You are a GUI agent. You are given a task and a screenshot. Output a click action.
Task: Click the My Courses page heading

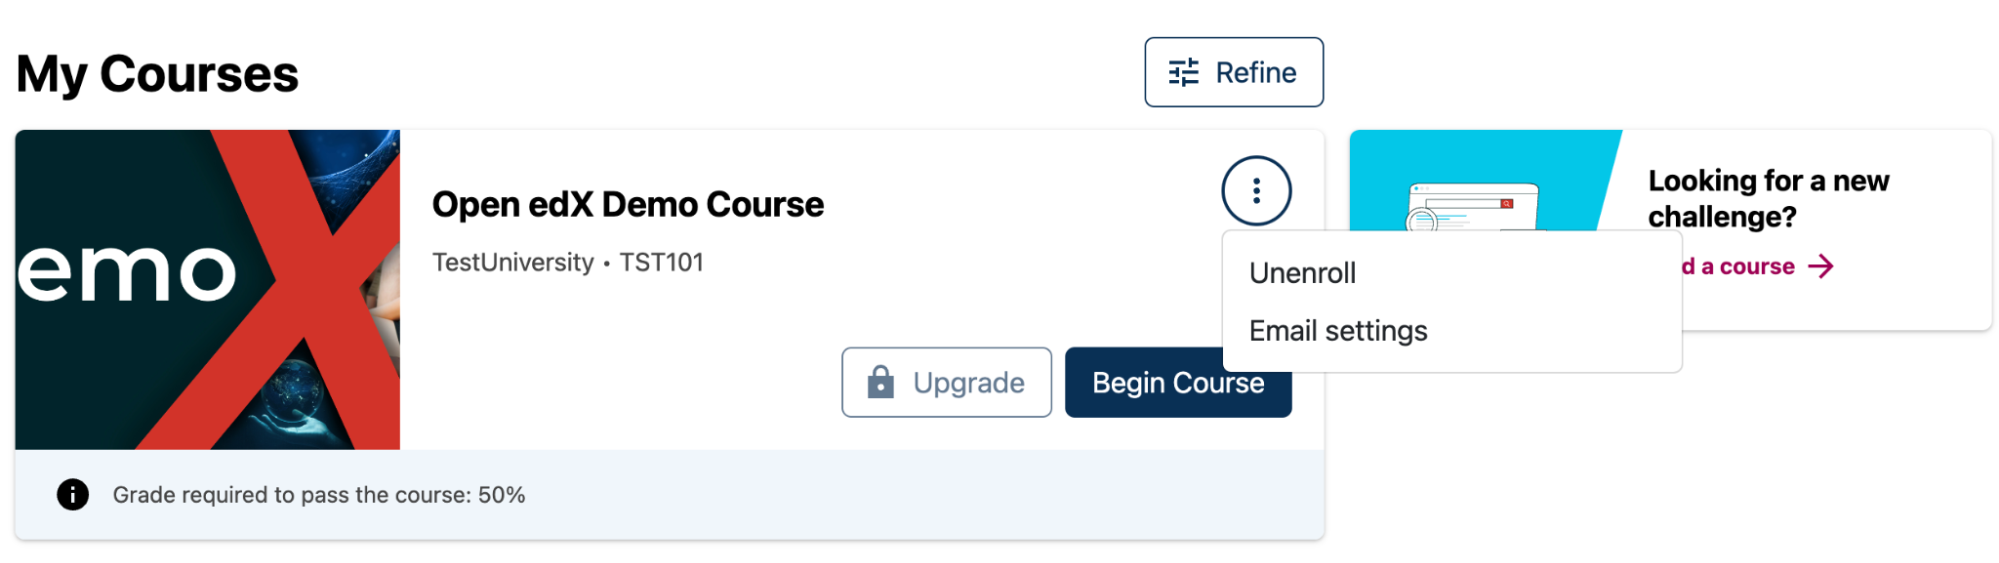[x=158, y=75]
